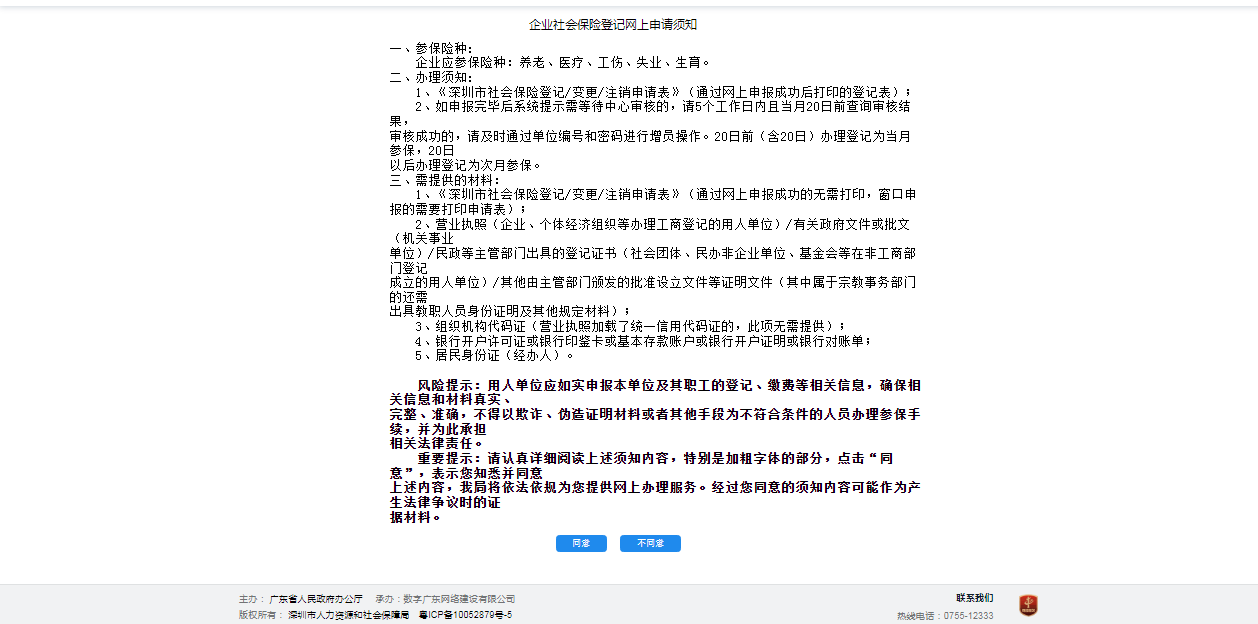This screenshot has width=1258, height=624.
Task: Click the 承办 label in footer
Action: [x=385, y=599]
